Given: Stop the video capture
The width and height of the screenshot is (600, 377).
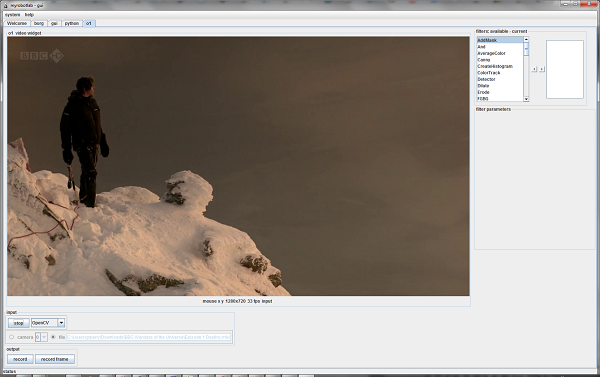Looking at the screenshot, I should (x=18, y=323).
